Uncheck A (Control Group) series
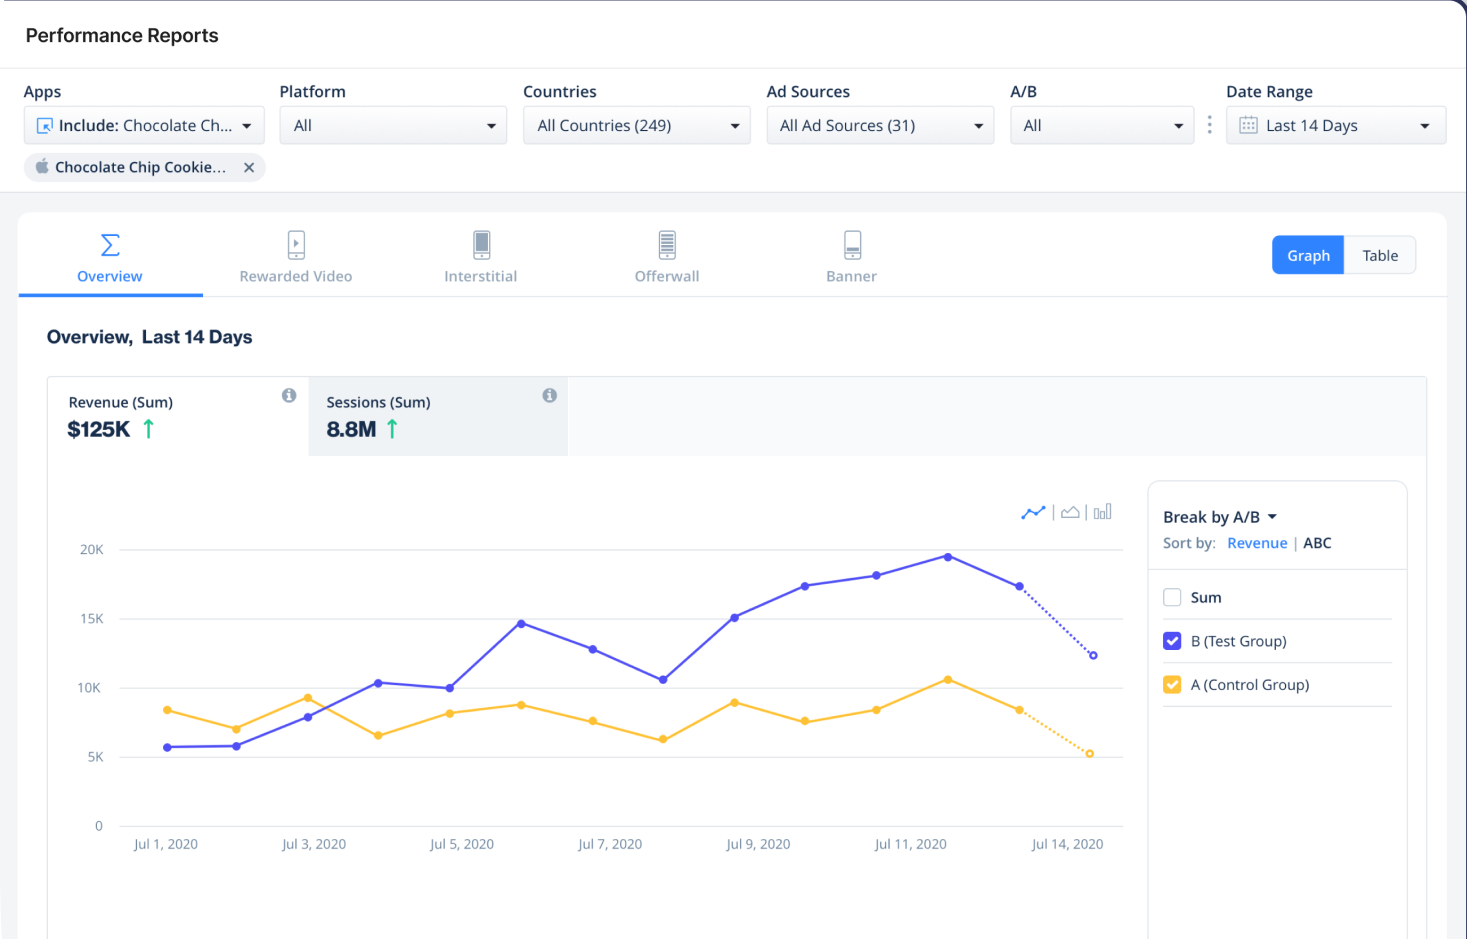This screenshot has height=939, width=1467. point(1172,685)
